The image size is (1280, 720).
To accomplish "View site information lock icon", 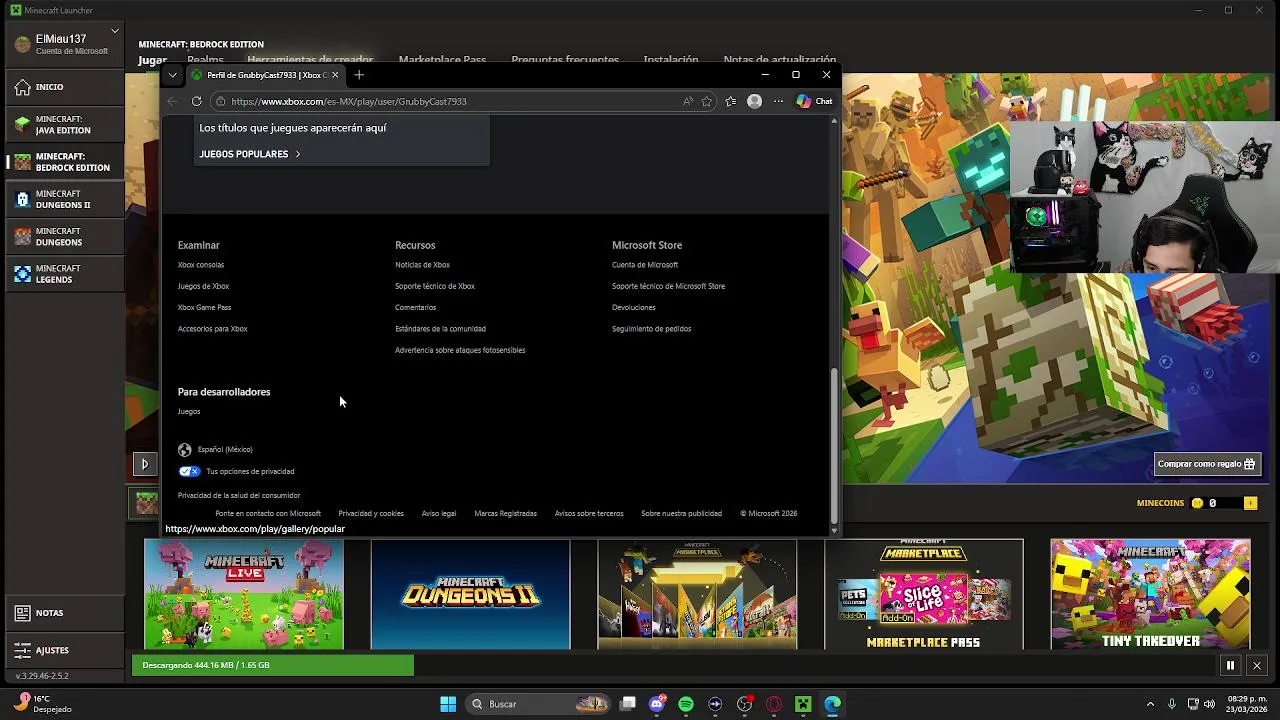I will (220, 101).
